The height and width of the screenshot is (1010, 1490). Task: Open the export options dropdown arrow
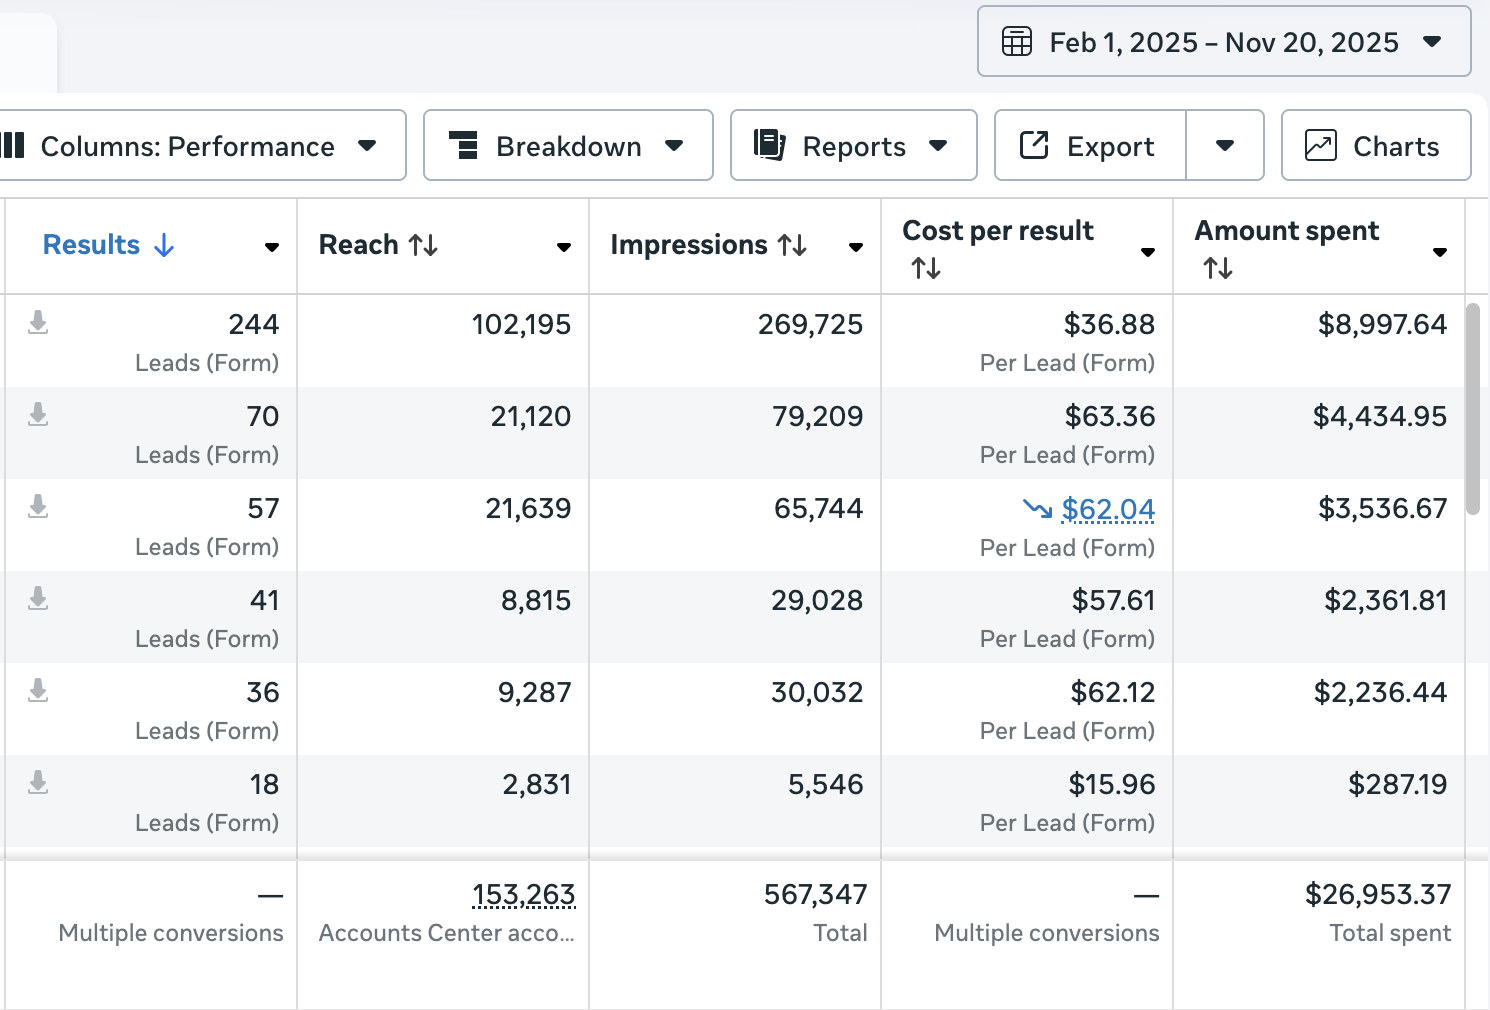(1225, 146)
